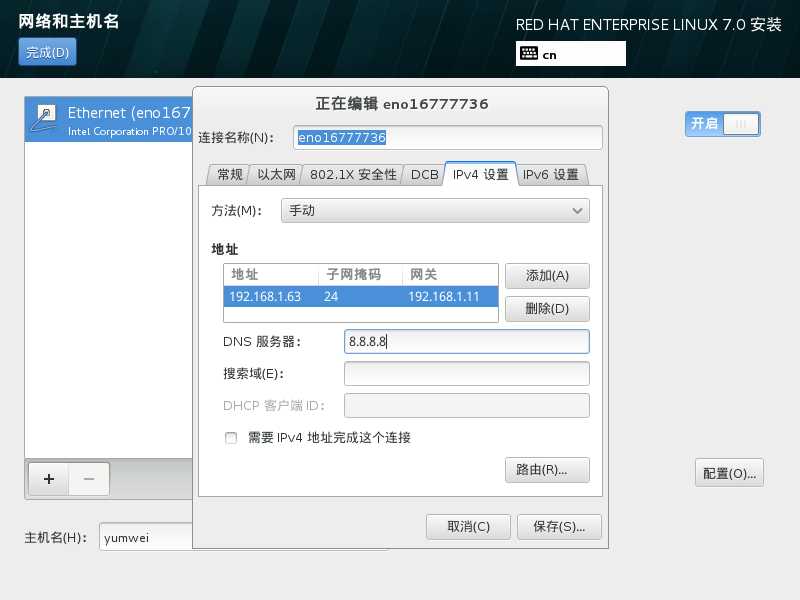Click the 删除(D) delete address button
Image resolution: width=800 pixels, height=600 pixels.
[547, 309]
